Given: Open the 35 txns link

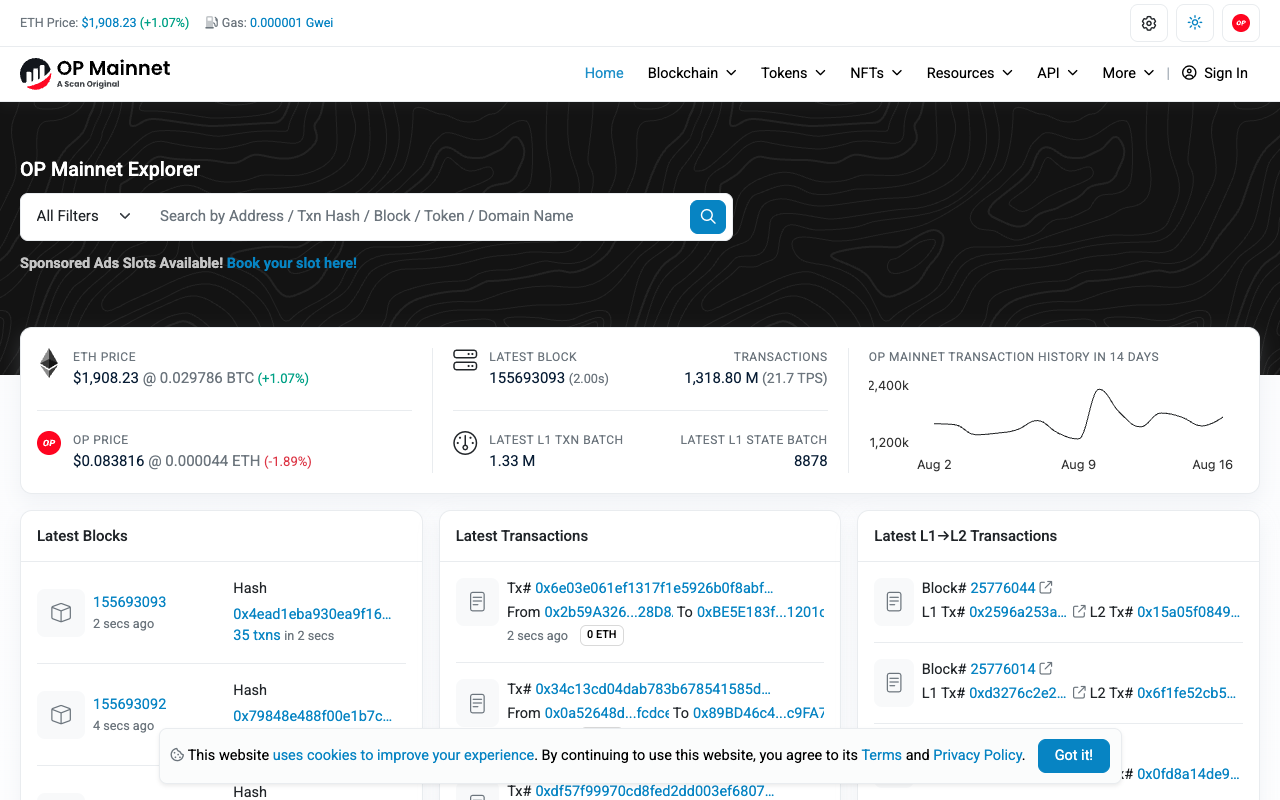Looking at the screenshot, I should click(x=257, y=635).
